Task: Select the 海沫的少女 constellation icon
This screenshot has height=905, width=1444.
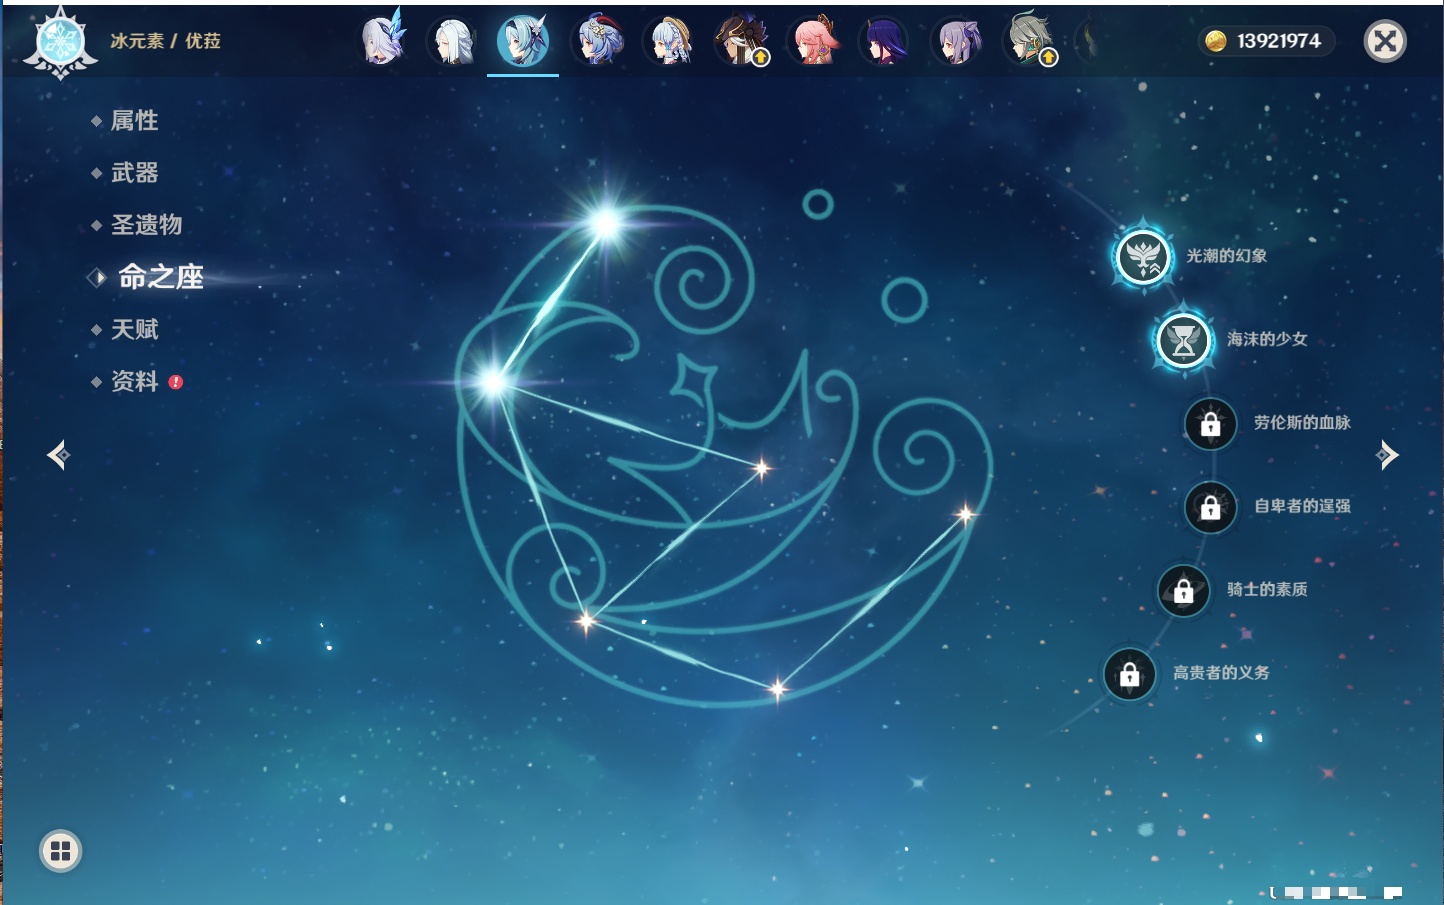Action: pyautogui.click(x=1184, y=340)
